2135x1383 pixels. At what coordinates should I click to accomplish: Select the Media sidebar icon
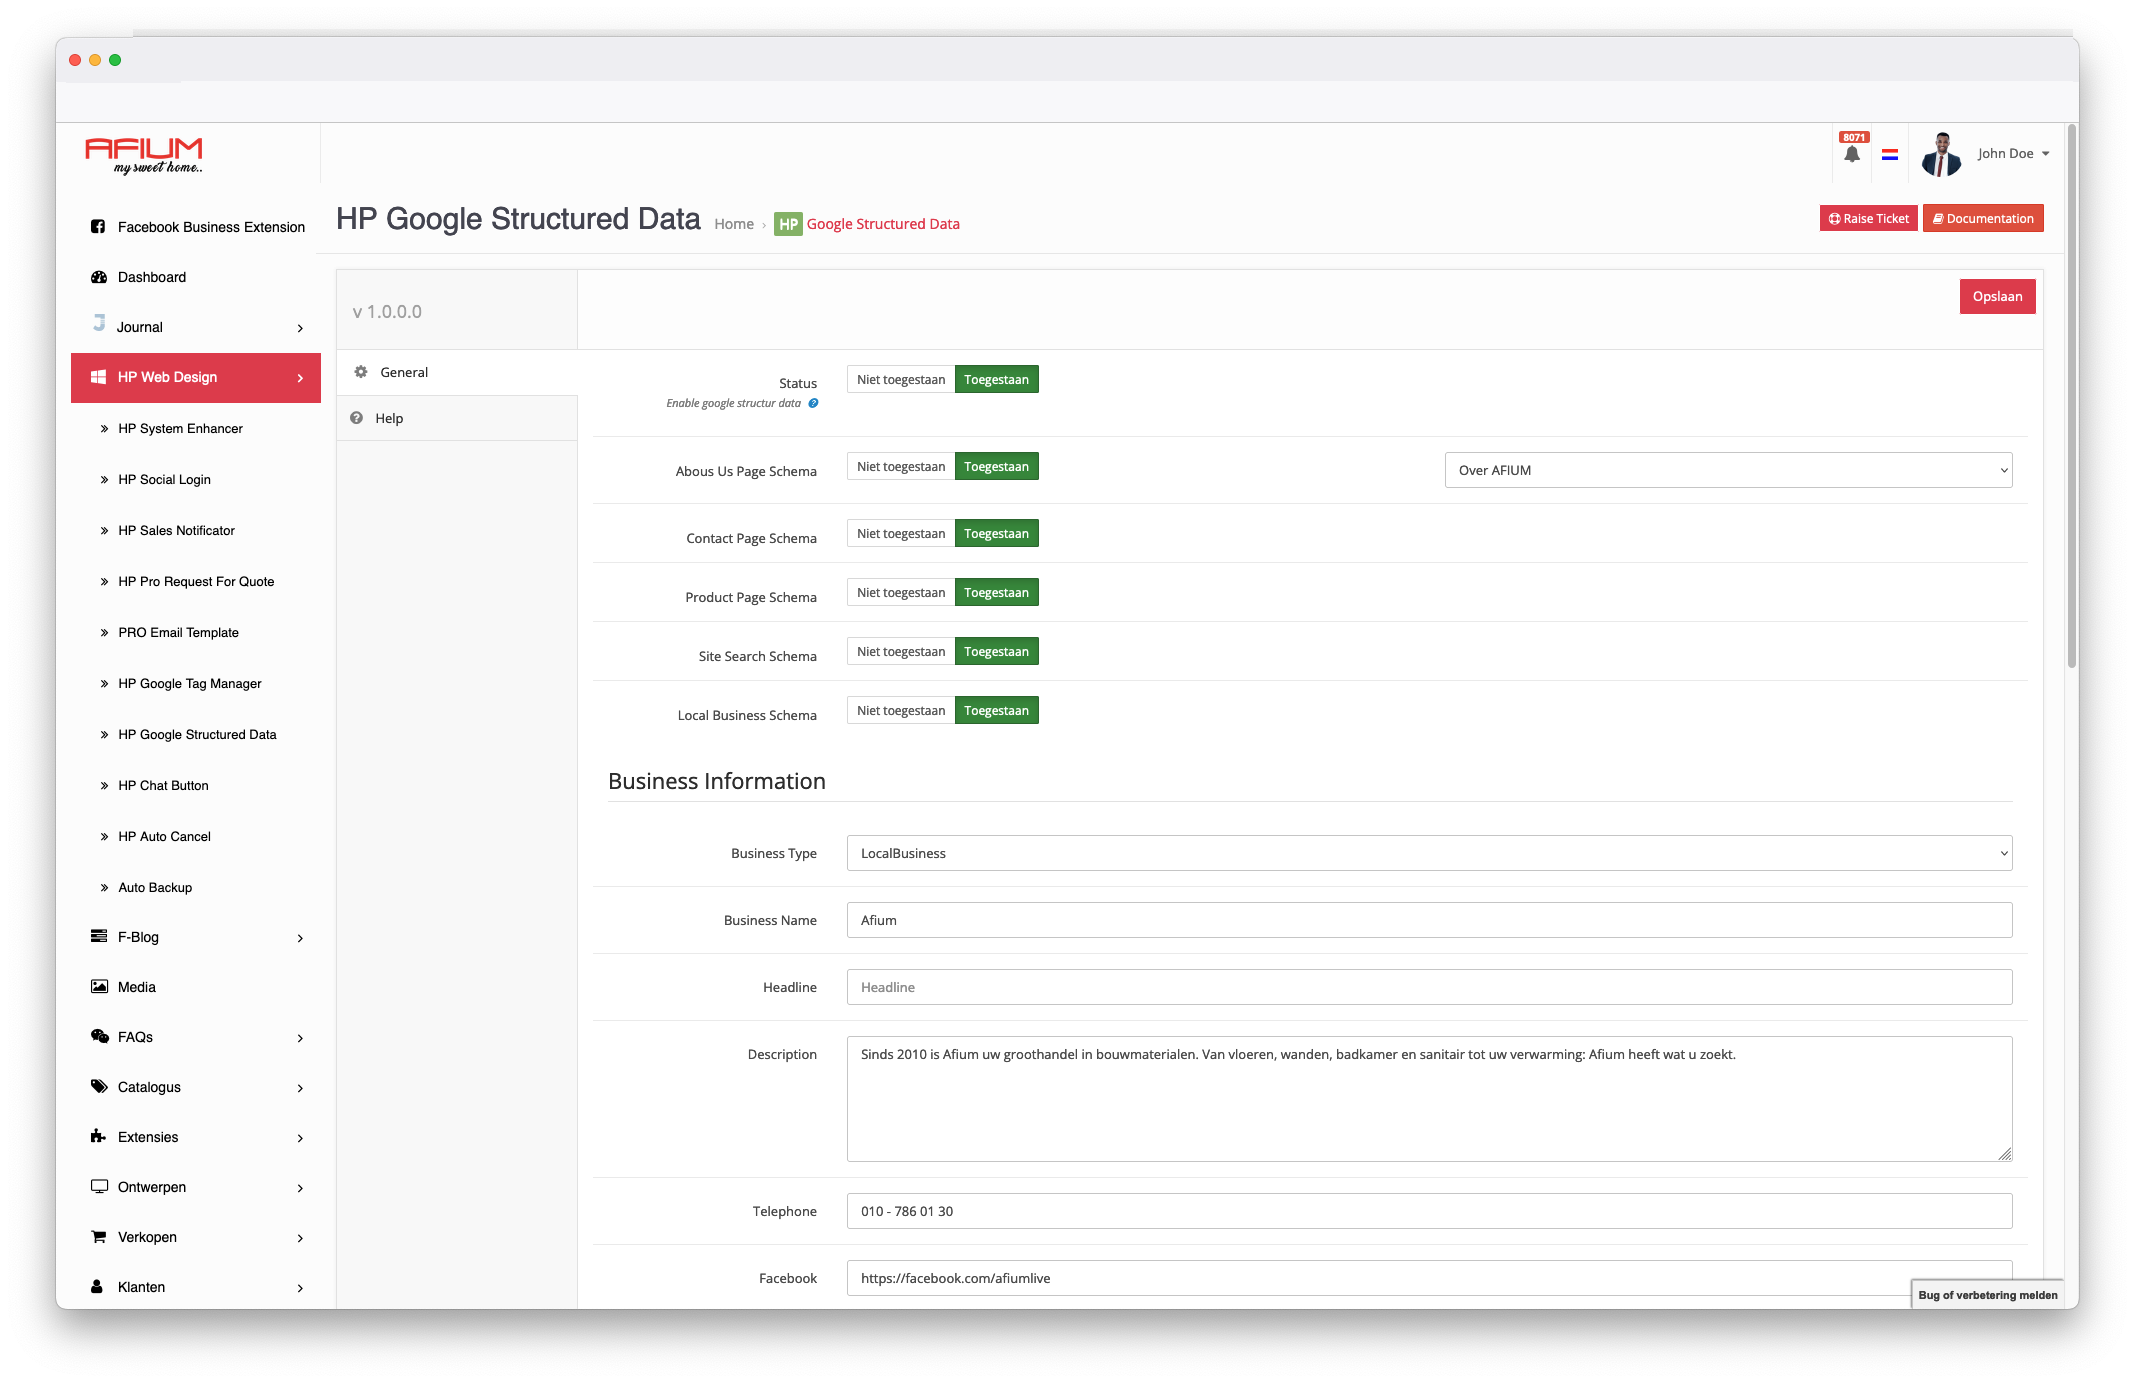tap(98, 986)
